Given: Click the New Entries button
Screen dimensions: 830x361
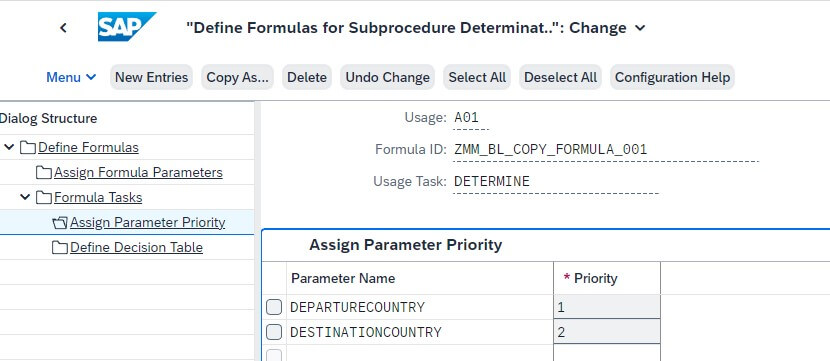Looking at the screenshot, I should click(151, 77).
